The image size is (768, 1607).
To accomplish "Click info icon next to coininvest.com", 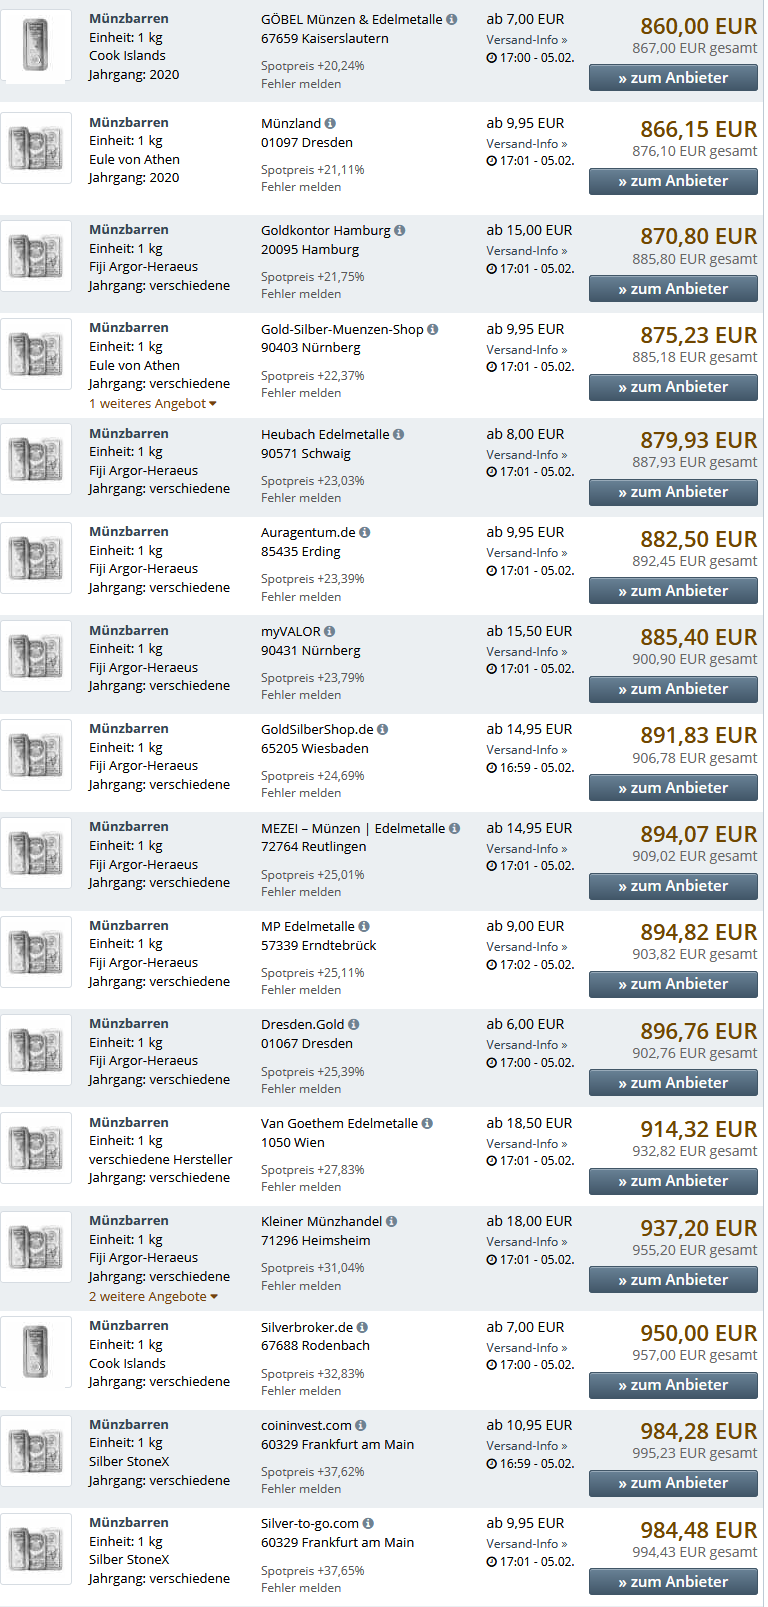I will click(361, 1426).
